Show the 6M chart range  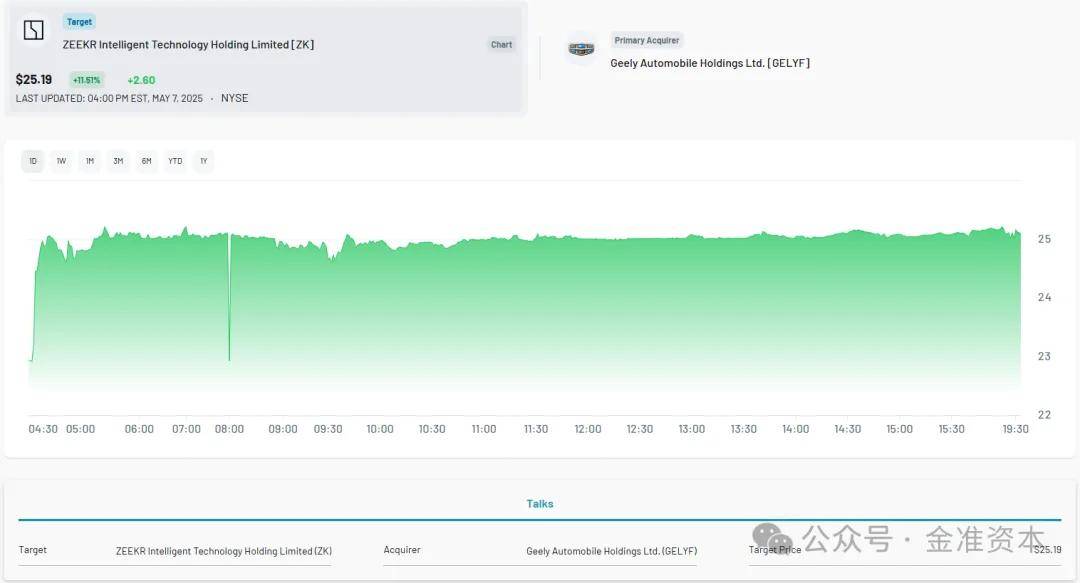(147, 161)
